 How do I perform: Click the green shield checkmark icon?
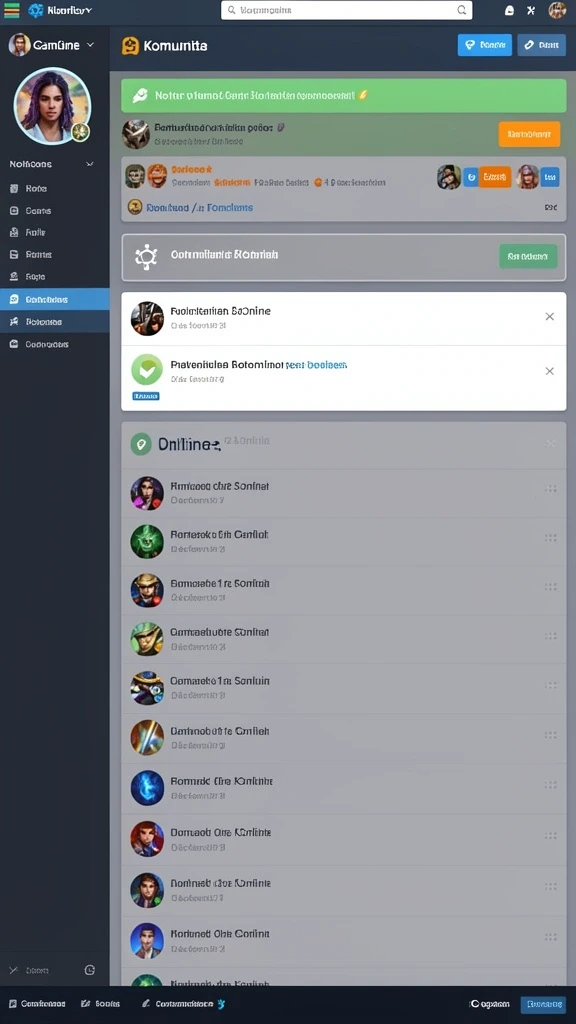coord(147,371)
